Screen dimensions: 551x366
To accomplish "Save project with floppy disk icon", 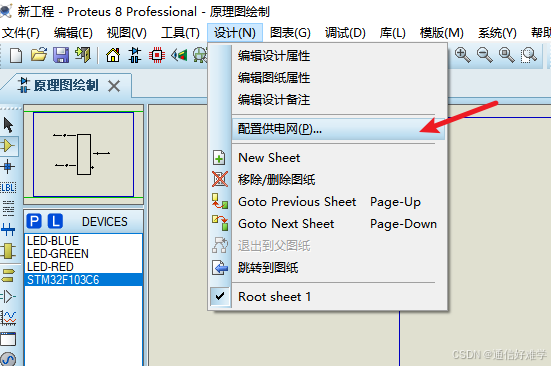I will point(61,55).
